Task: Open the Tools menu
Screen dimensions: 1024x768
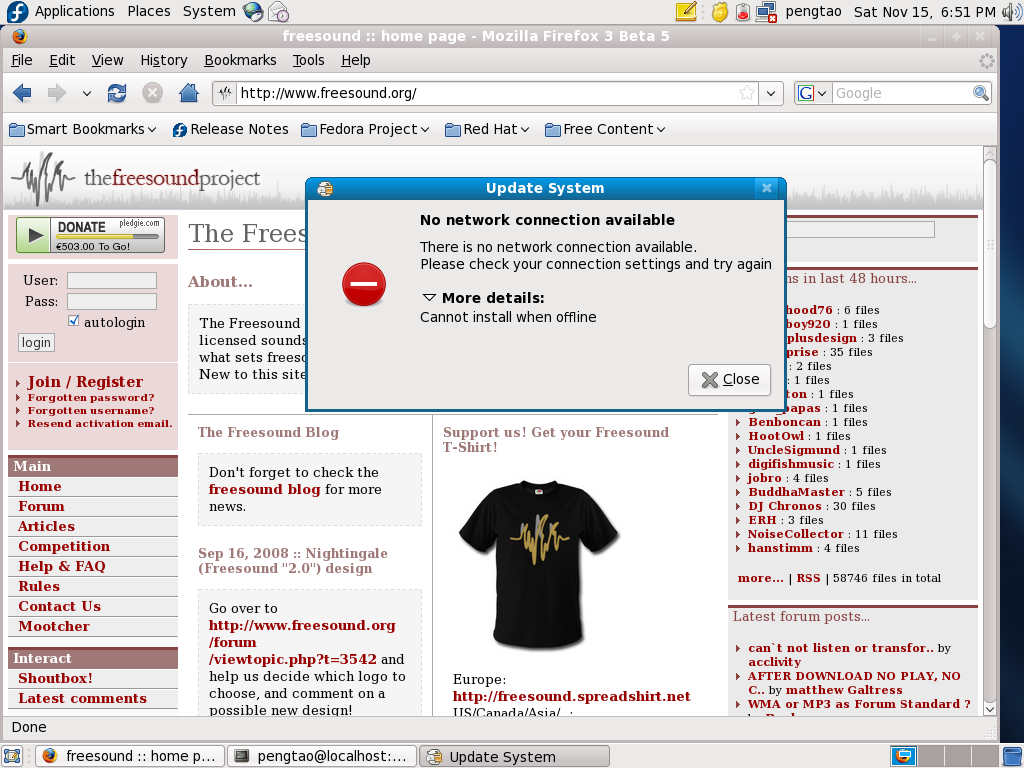Action: coord(308,60)
